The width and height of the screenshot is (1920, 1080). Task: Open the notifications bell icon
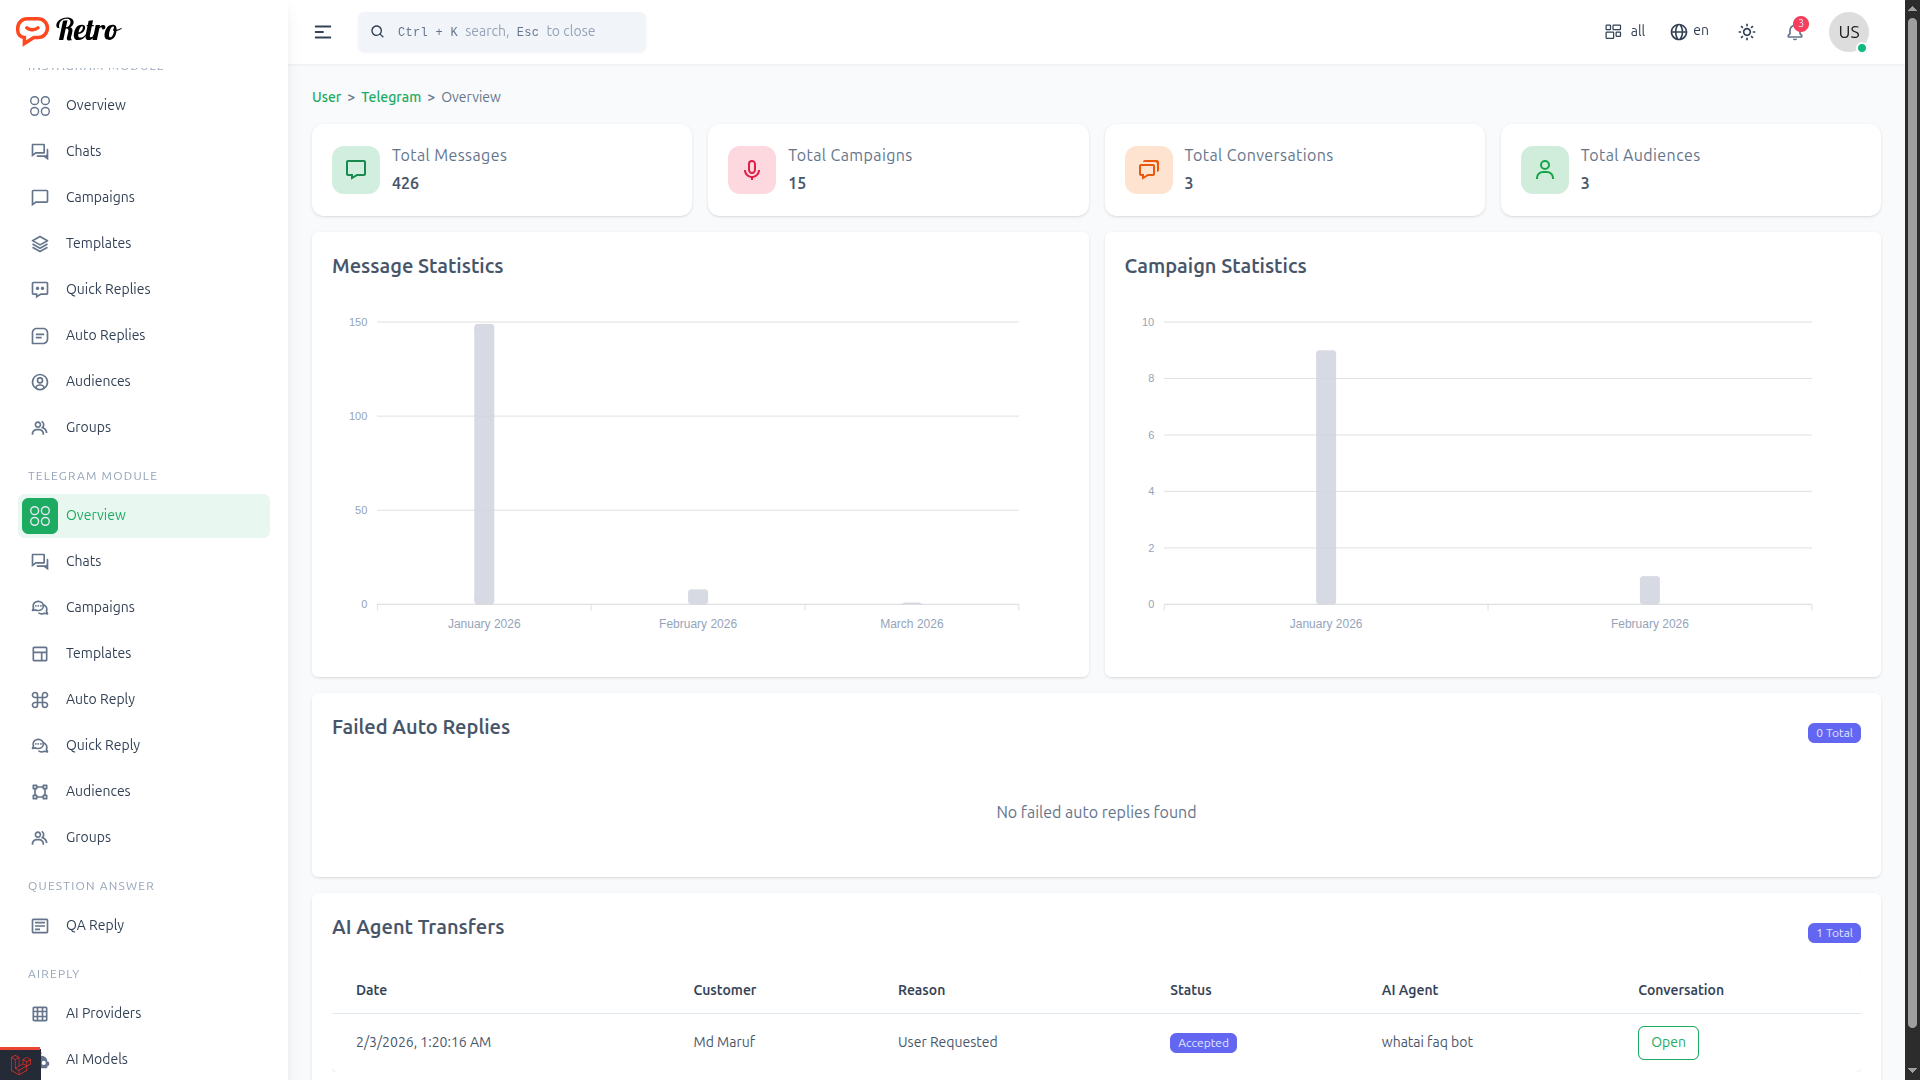(1795, 32)
